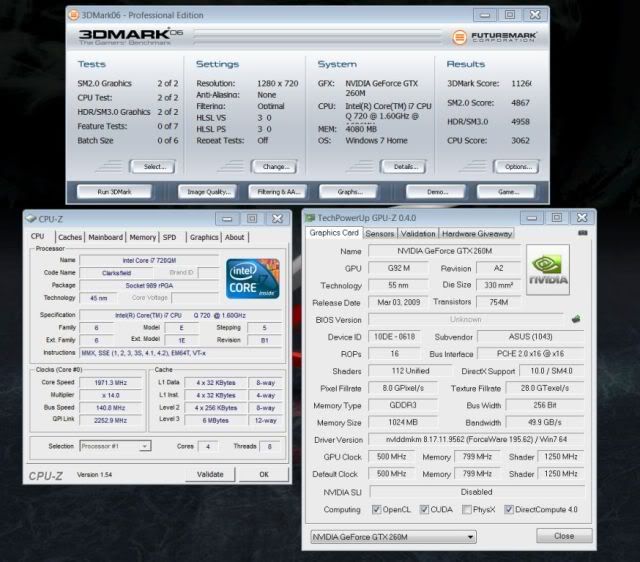Click the Package value Socket 989 rPGA
640x562 pixels.
(149, 285)
